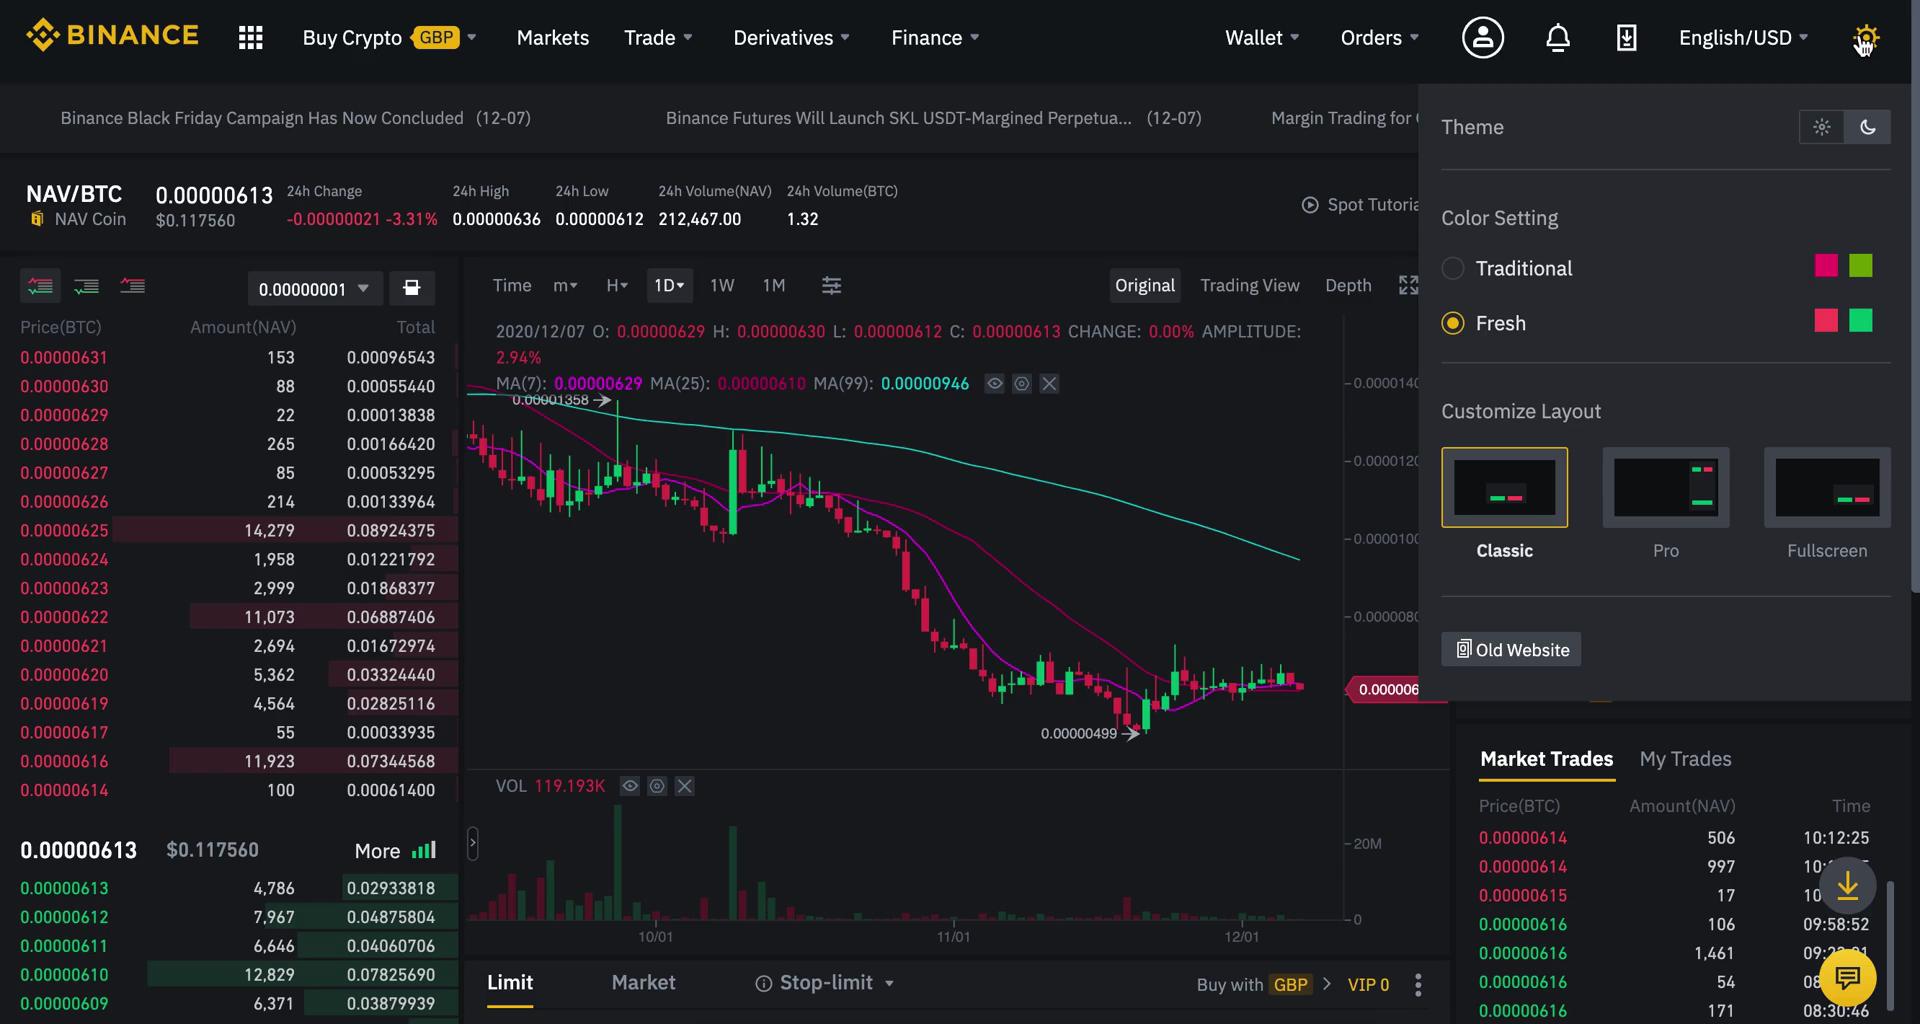Choose the Fullscreen layout
Viewport: 1920px width, 1024px height.
tap(1827, 487)
